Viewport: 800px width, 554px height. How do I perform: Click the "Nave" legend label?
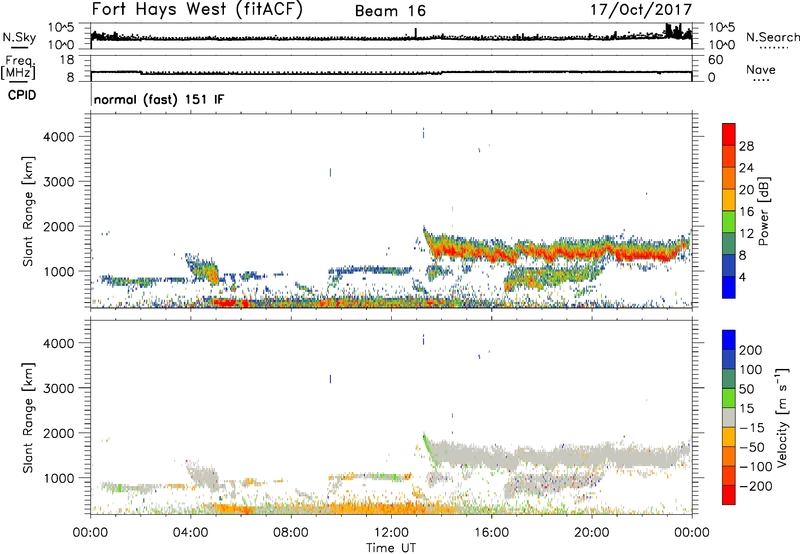pyautogui.click(x=761, y=69)
